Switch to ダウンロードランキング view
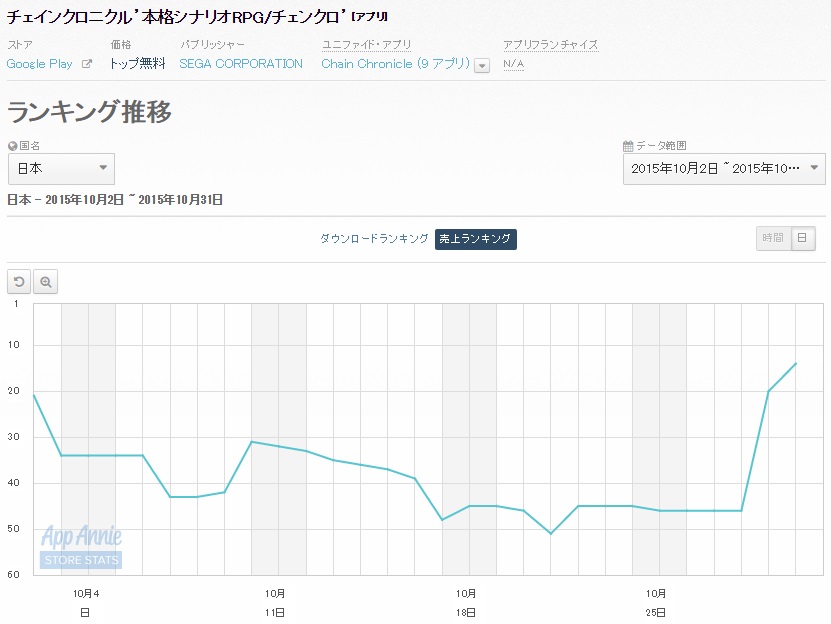The width and height of the screenshot is (831, 624). pos(374,239)
